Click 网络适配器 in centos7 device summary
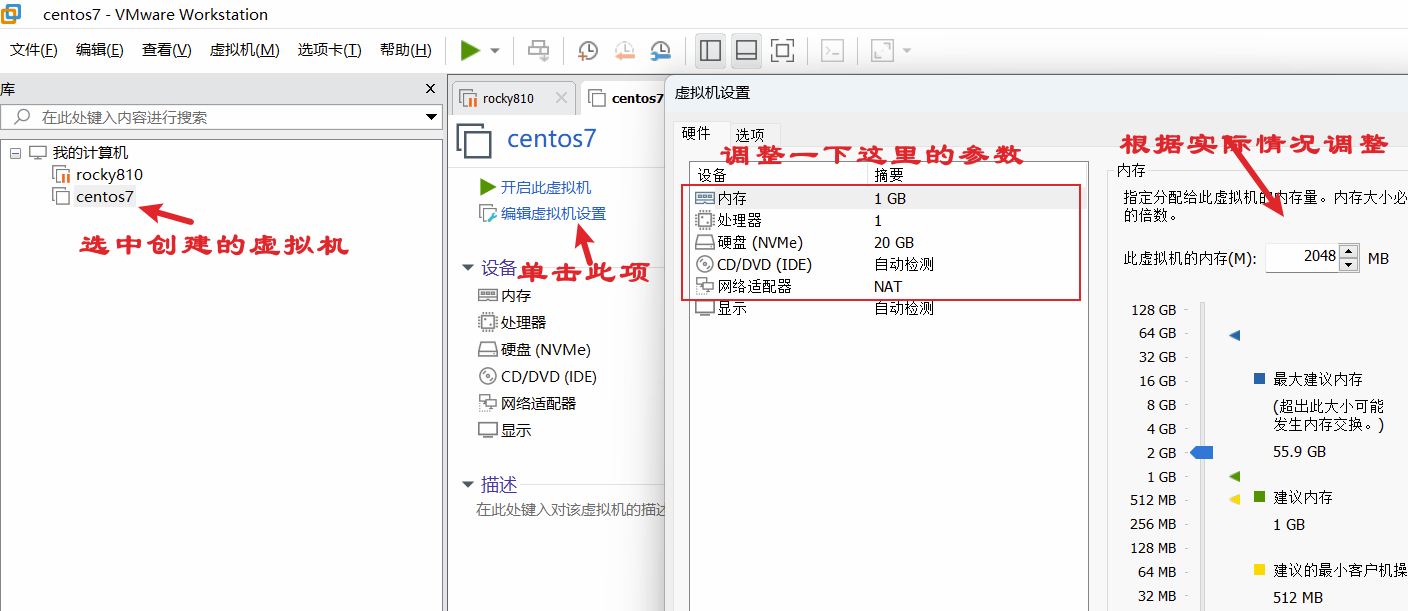The height and width of the screenshot is (611, 1408). coord(538,403)
